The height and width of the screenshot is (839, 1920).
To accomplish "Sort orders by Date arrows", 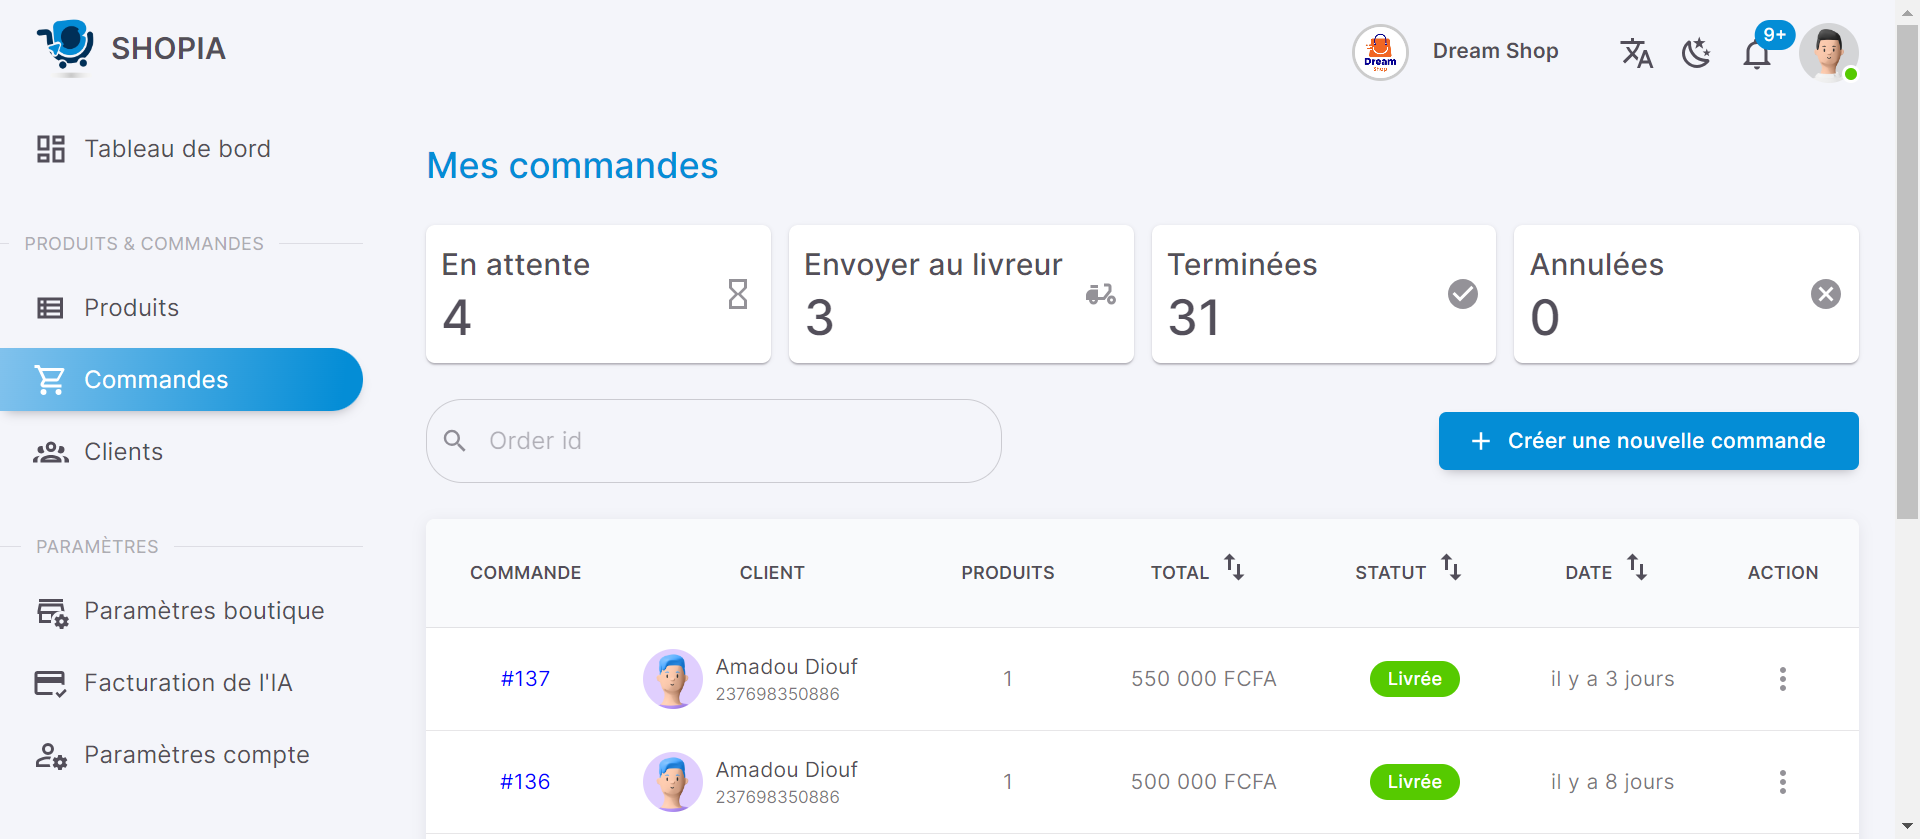I will (x=1636, y=569).
